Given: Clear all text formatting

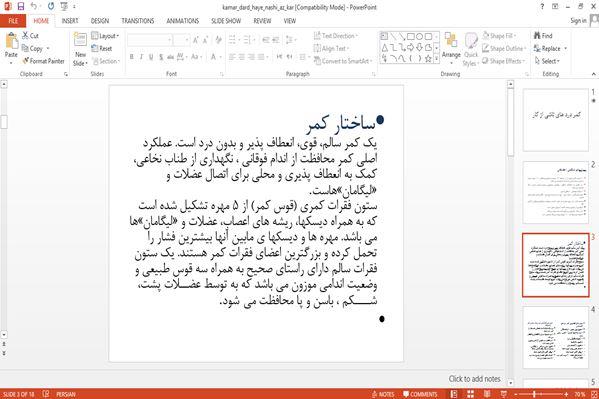Looking at the screenshot, I should click(219, 40).
